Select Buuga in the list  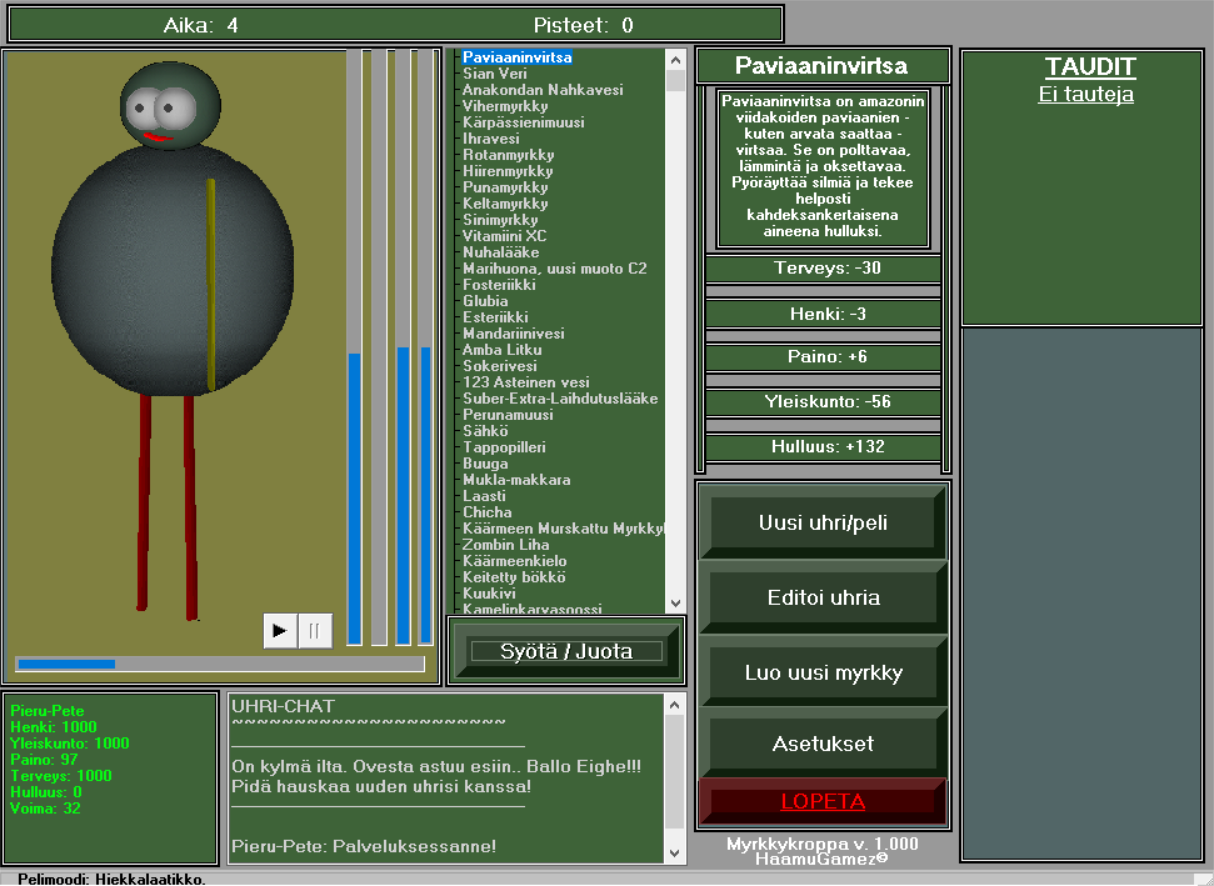tap(485, 463)
